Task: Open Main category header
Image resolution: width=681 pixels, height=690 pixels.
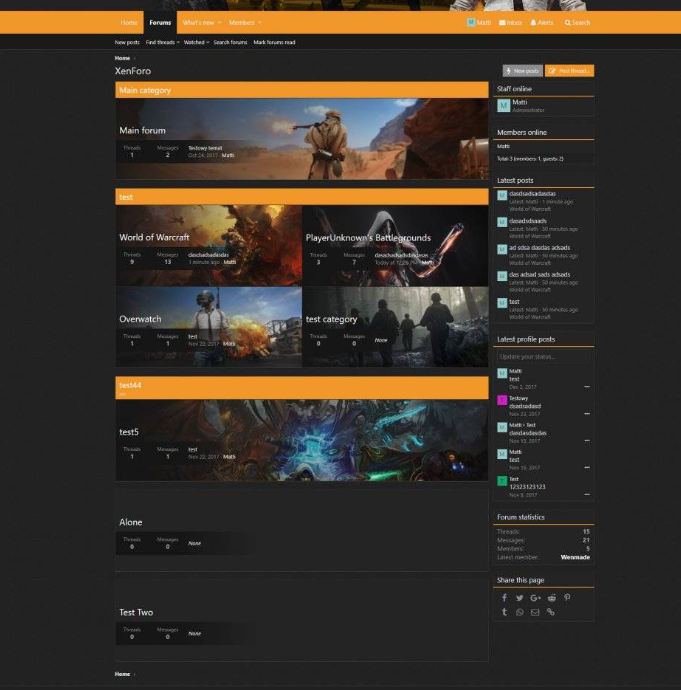Action: click(145, 90)
